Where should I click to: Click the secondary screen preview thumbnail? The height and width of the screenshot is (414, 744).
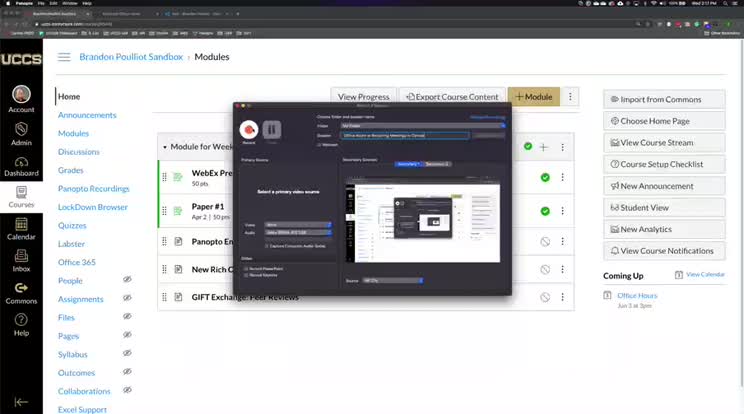[422, 220]
